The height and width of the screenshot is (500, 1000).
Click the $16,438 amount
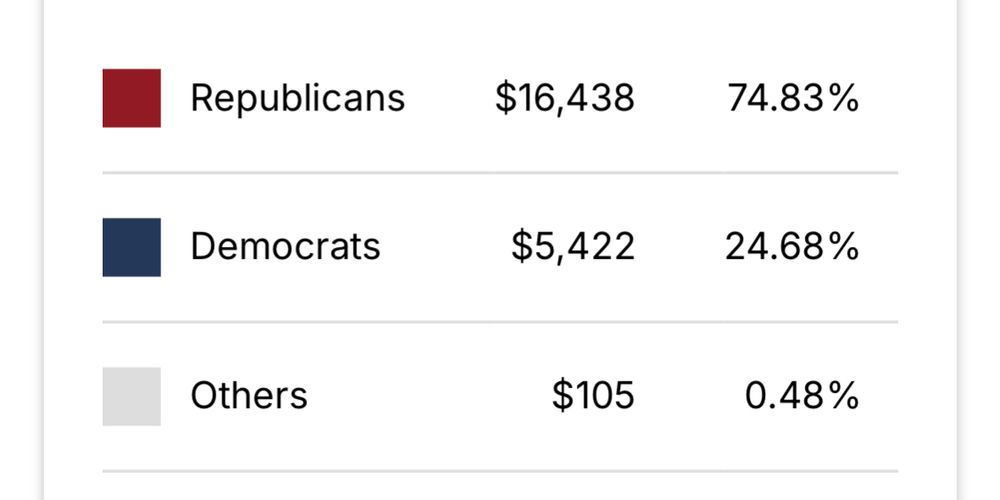coord(565,99)
